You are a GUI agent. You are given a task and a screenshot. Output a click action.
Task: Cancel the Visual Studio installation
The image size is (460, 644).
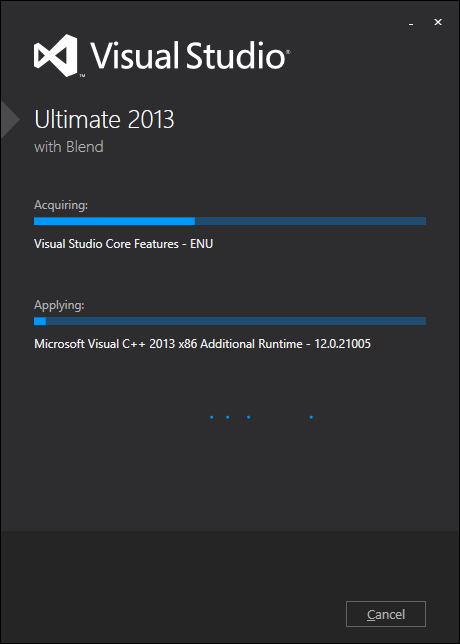click(386, 614)
